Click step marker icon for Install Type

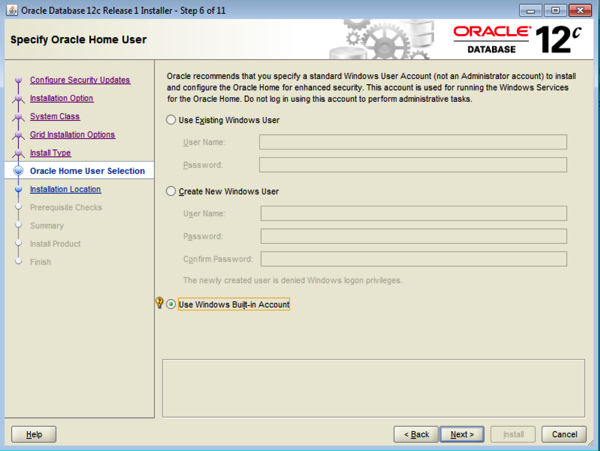point(18,153)
